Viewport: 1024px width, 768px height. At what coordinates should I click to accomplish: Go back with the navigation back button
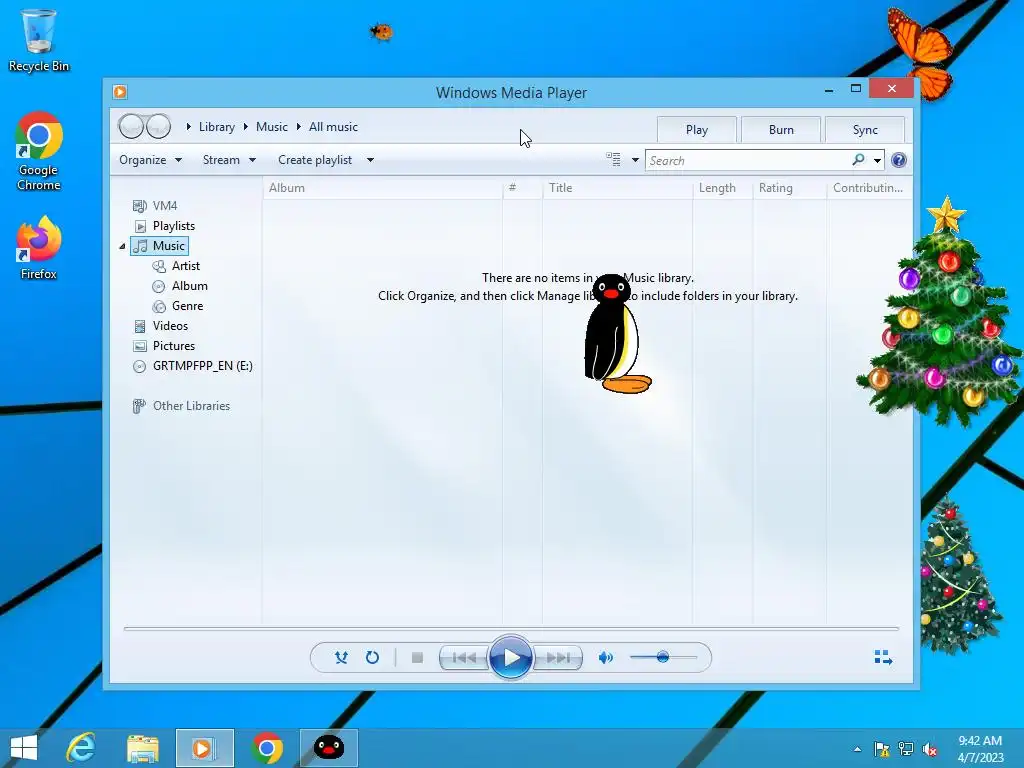pos(131,126)
